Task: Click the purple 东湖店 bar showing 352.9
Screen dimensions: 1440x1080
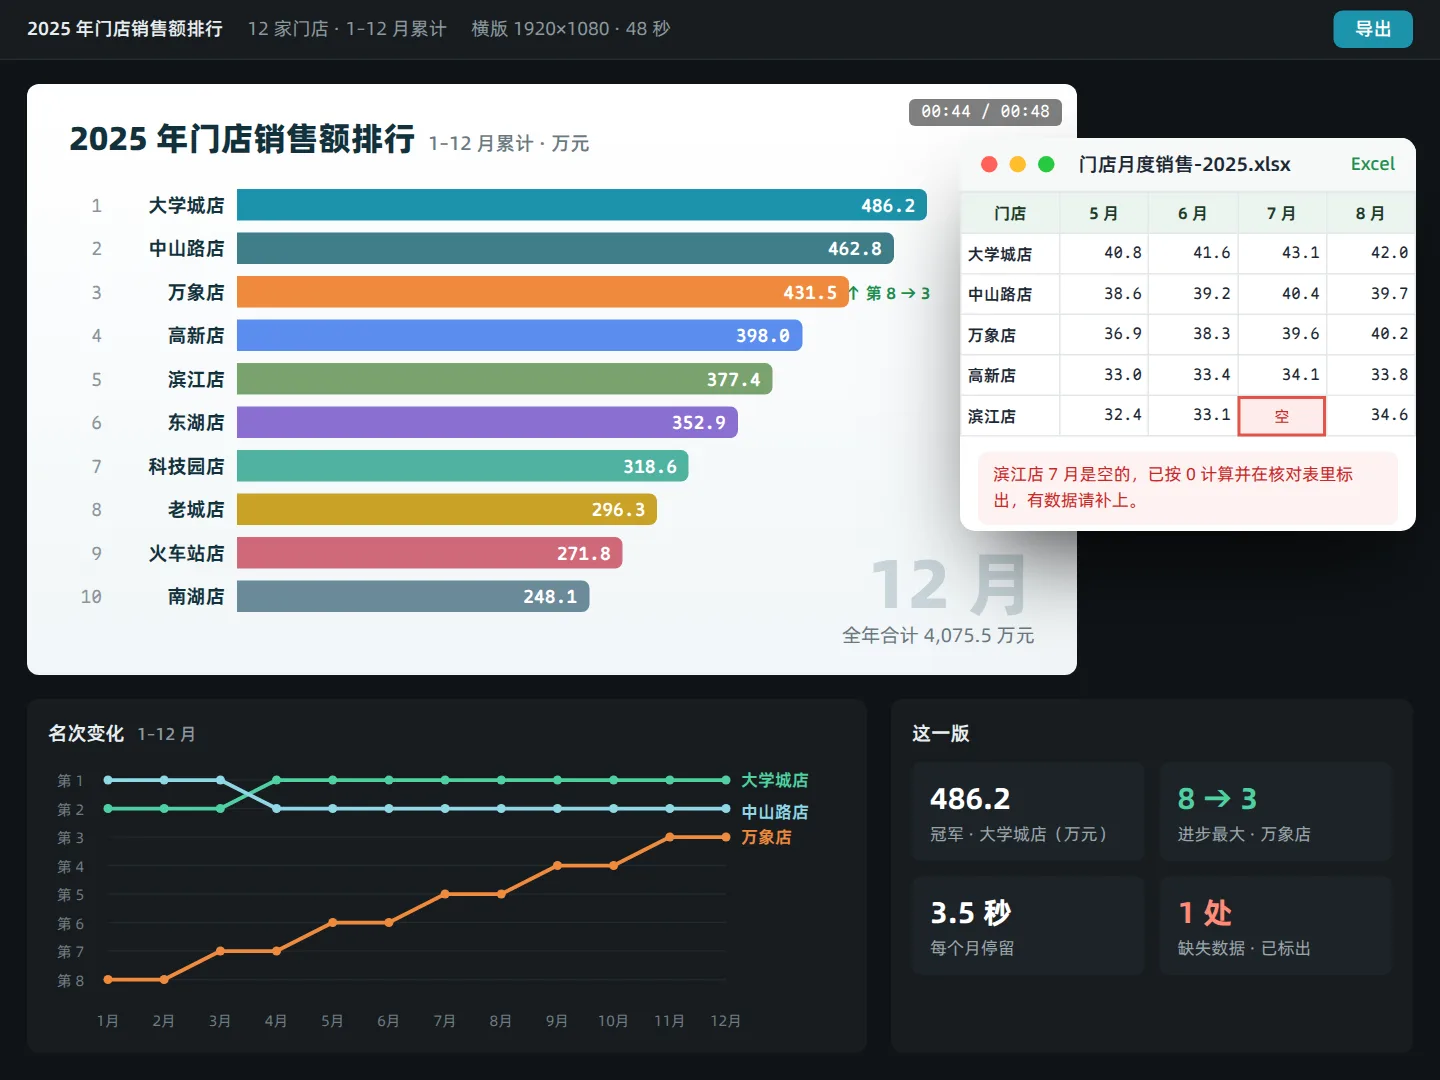Action: click(487, 422)
